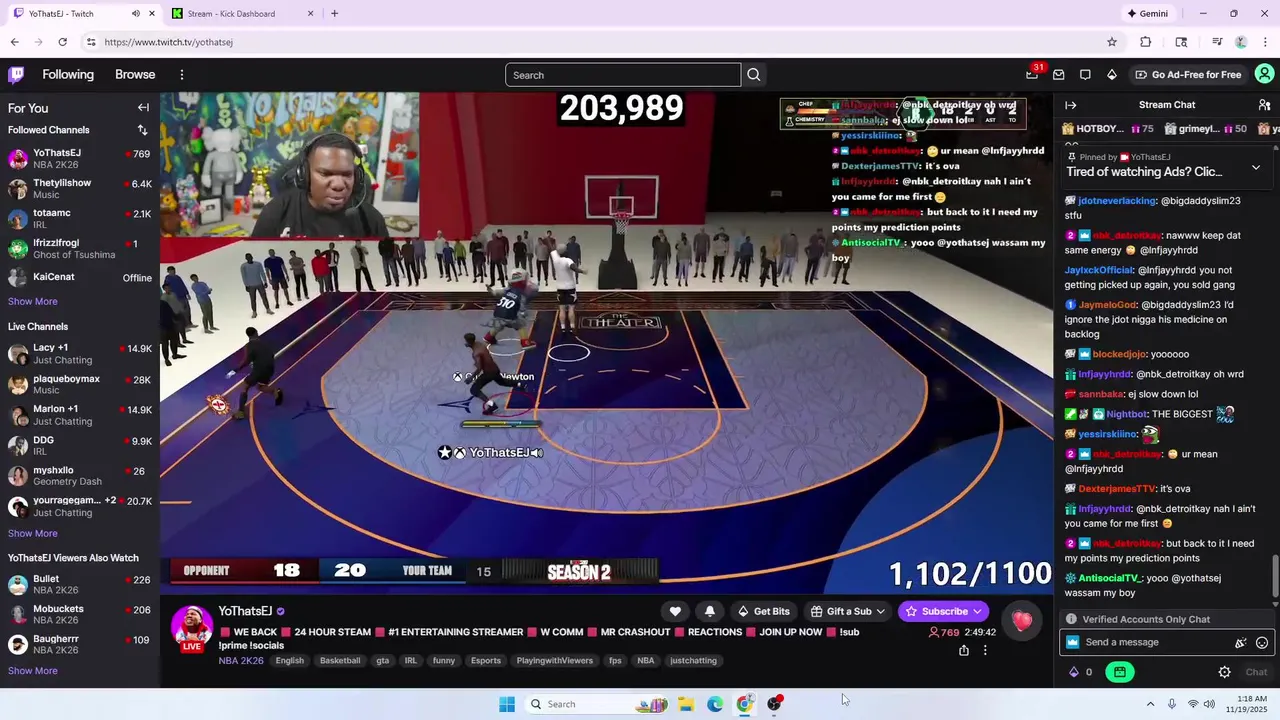This screenshot has height=720, width=1280.
Task: Open DDG live channel
Action: 80,445
